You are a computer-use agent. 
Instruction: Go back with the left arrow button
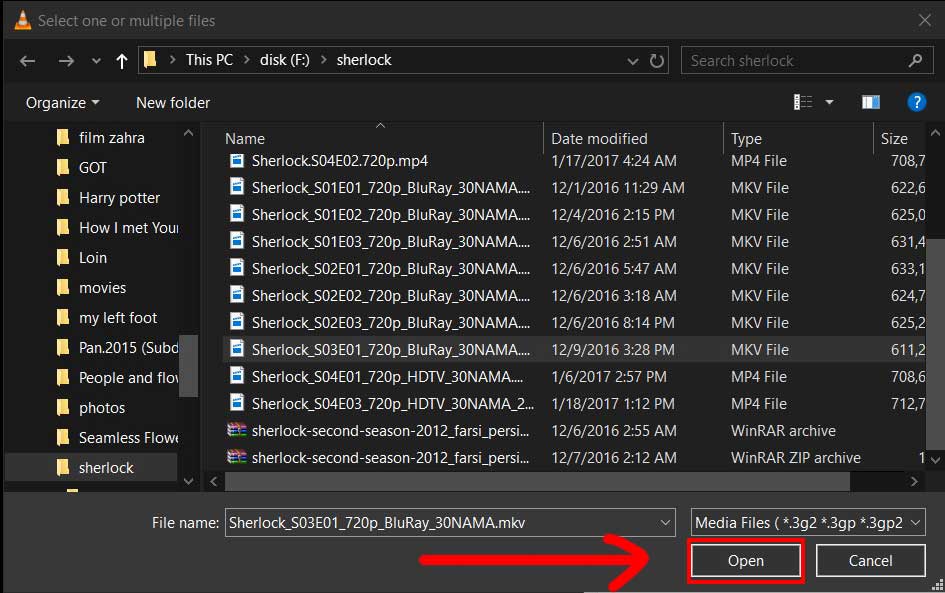27,60
